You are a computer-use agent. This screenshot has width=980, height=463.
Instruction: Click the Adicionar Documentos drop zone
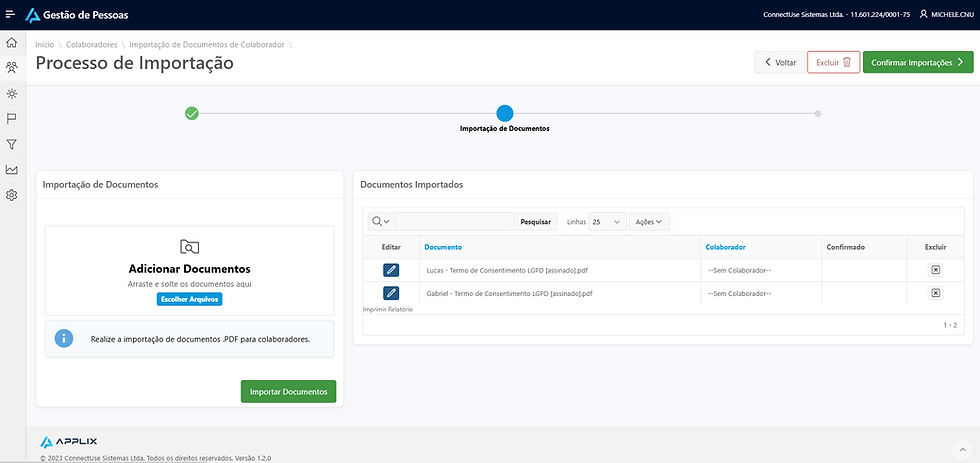pos(189,271)
